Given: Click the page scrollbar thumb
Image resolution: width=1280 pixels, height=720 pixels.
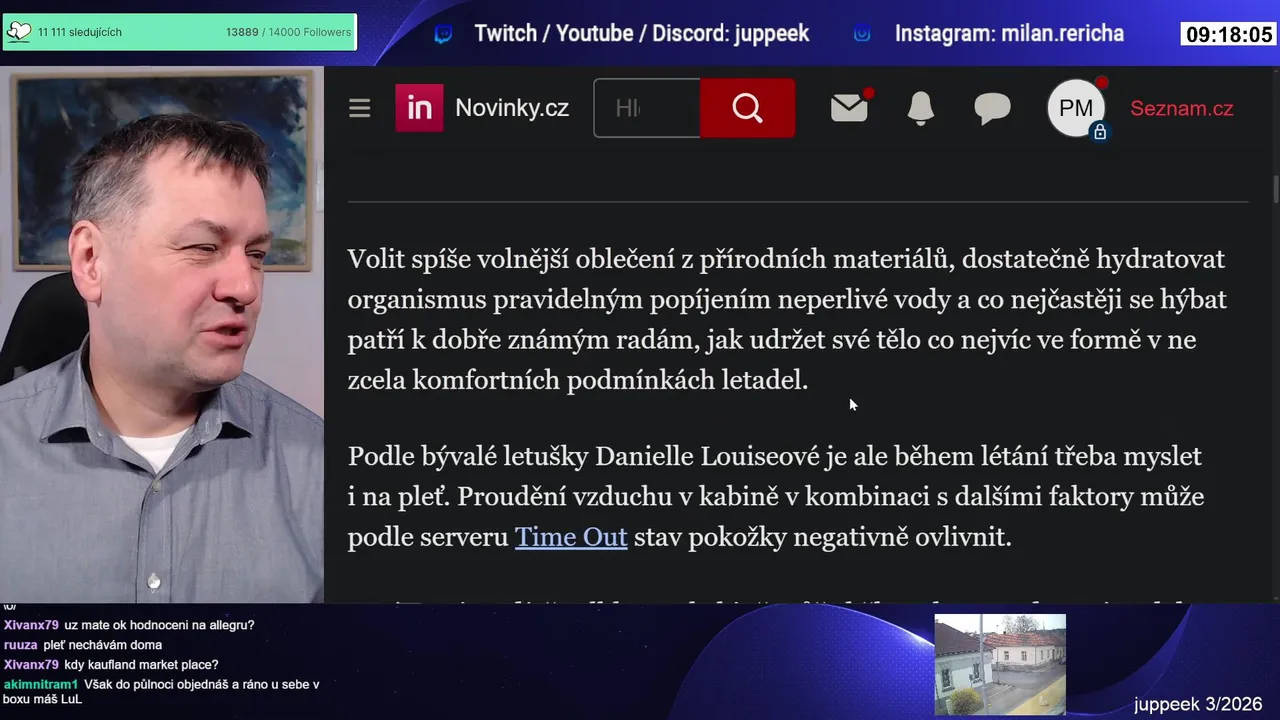Looking at the screenshot, I should 1276,188.
